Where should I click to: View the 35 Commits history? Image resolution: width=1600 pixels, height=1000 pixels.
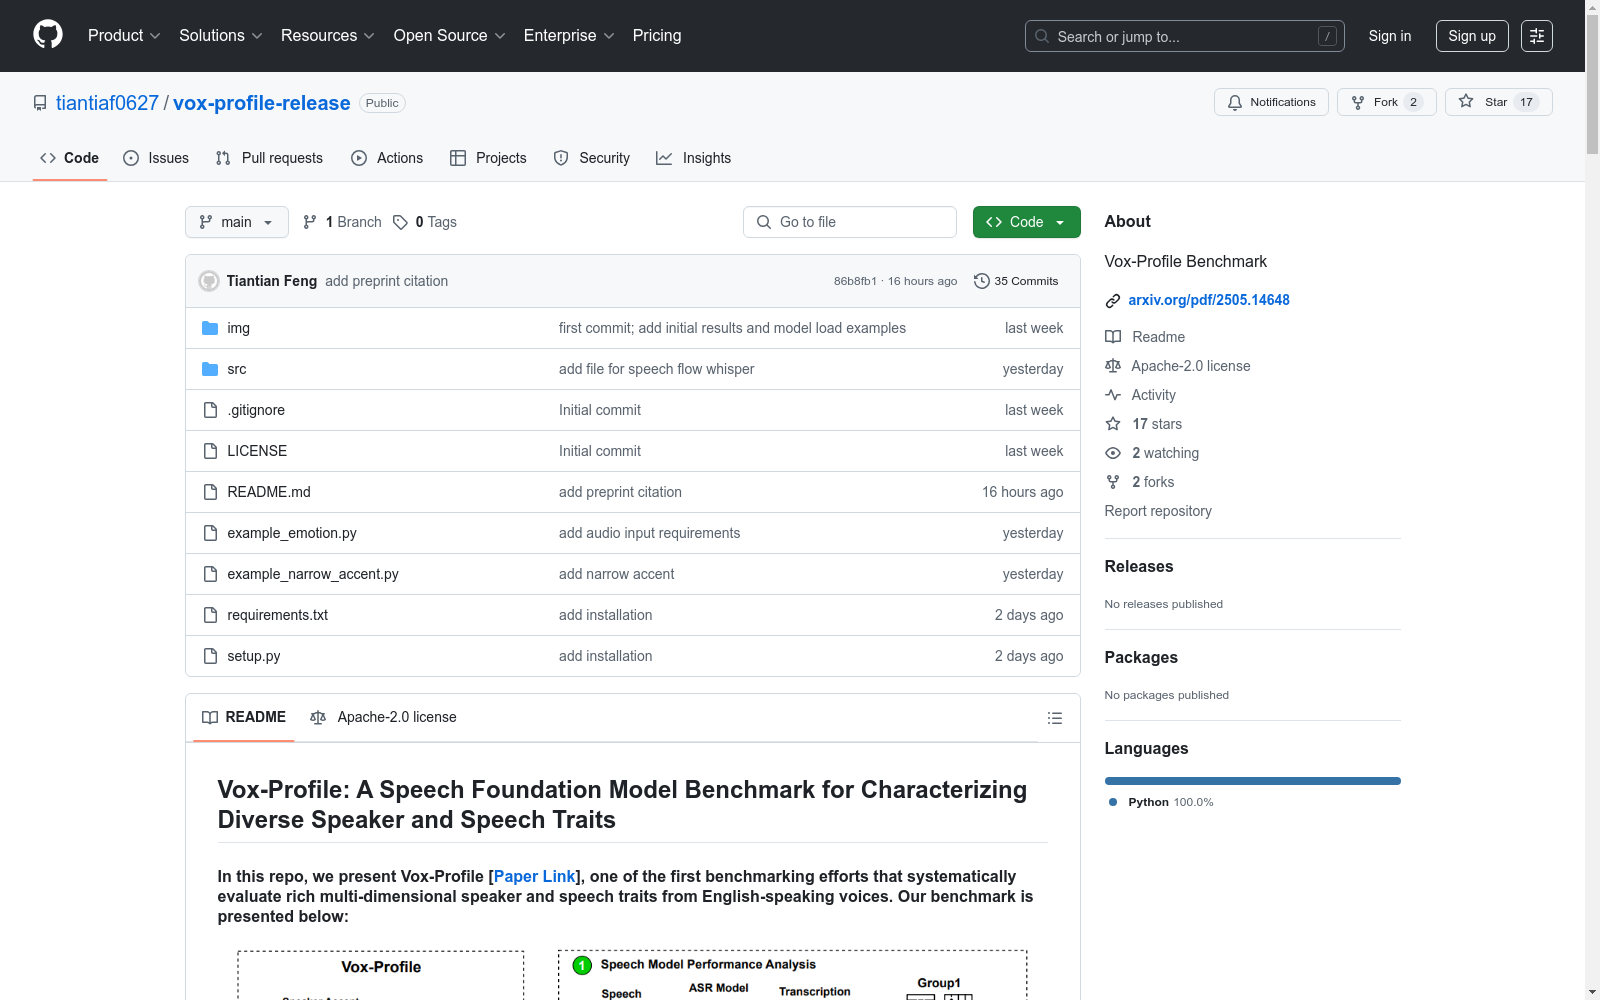point(1016,281)
